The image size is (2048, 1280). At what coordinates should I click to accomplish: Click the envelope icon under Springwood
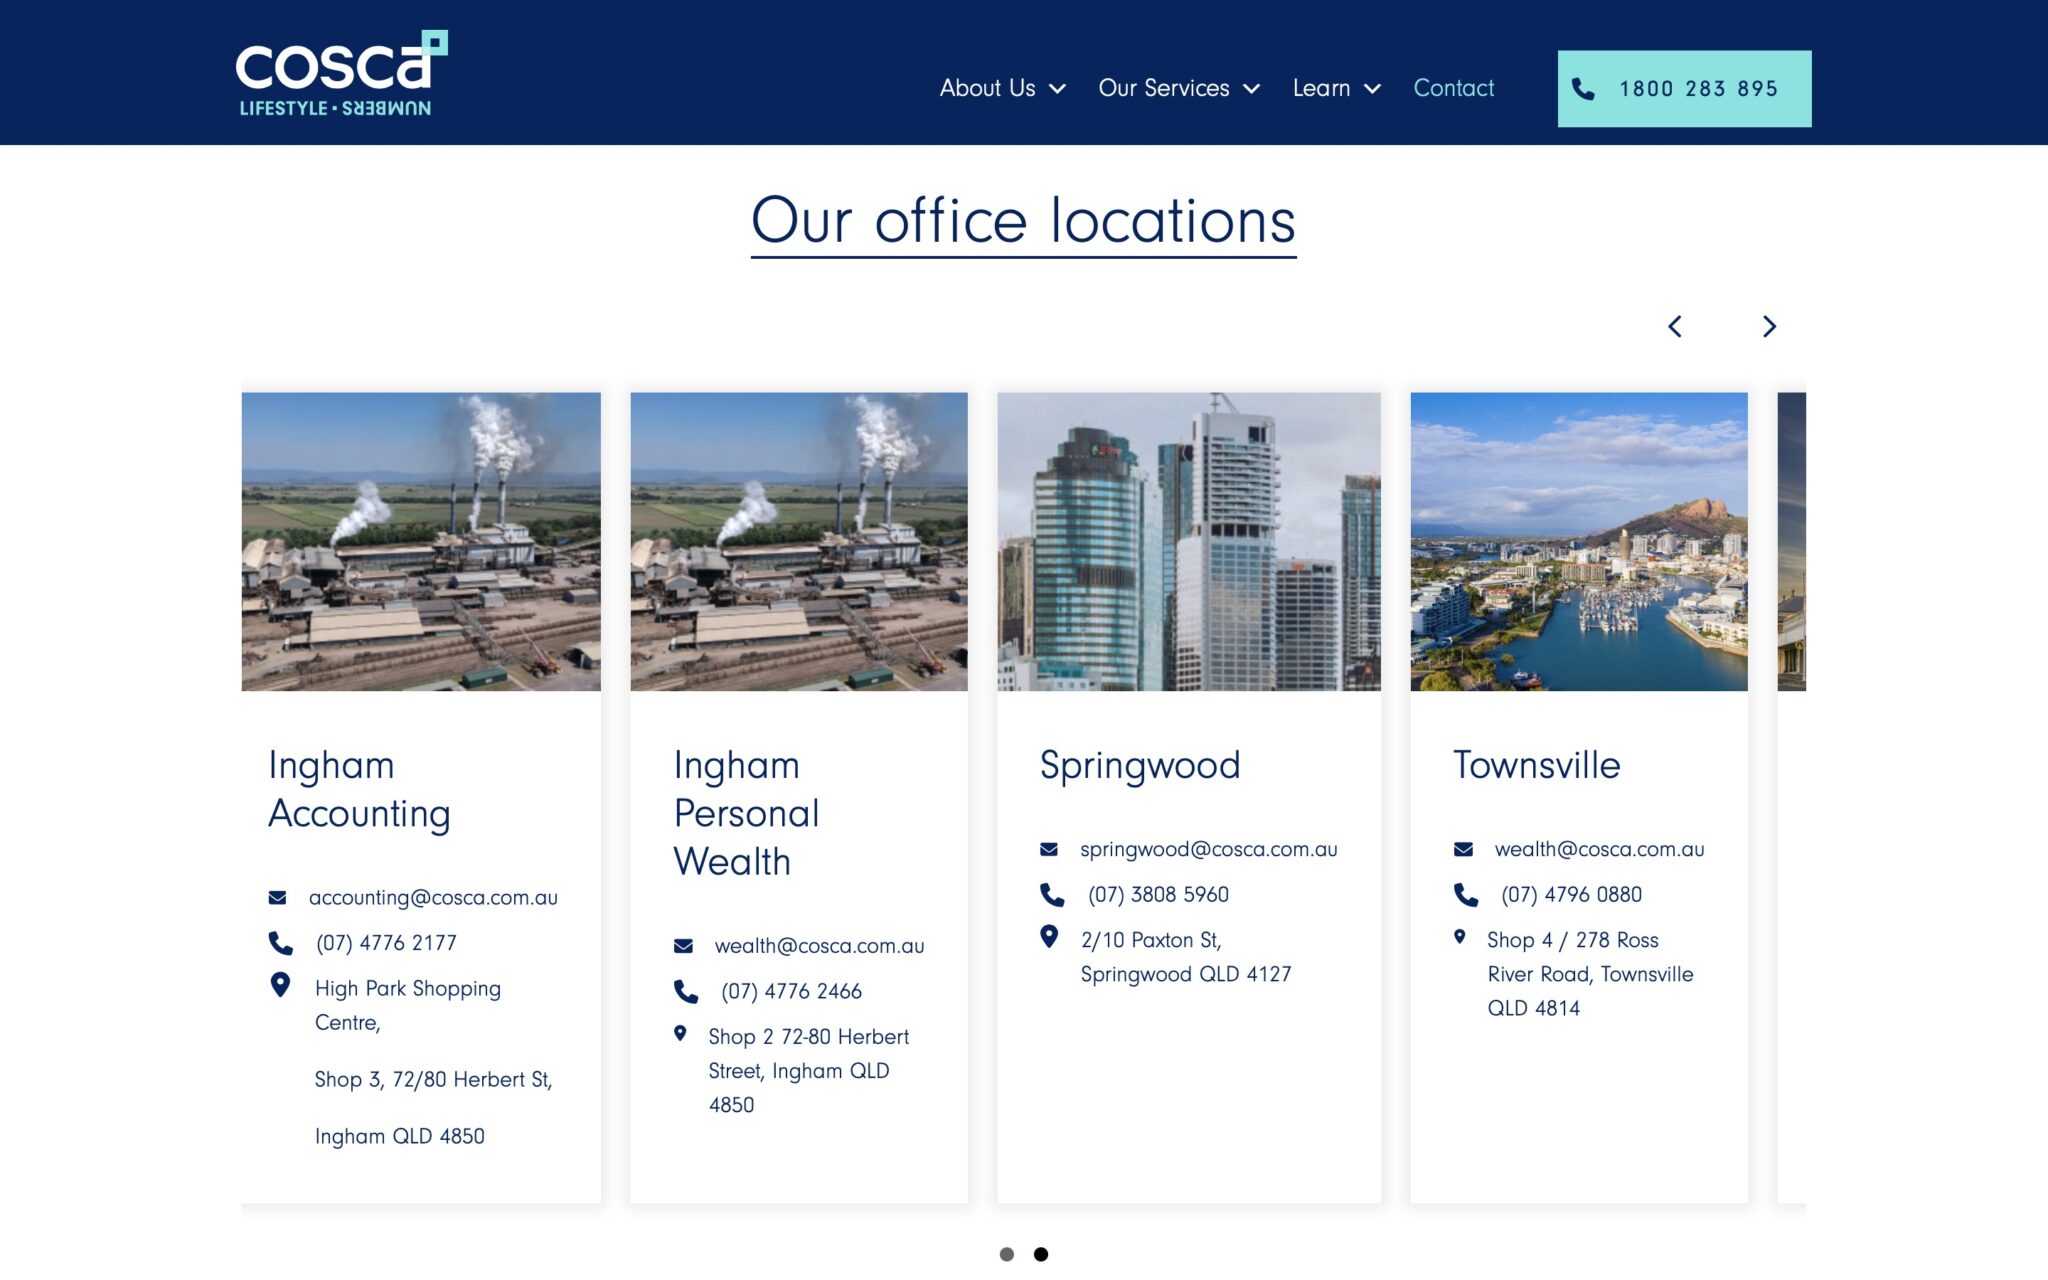click(1048, 849)
